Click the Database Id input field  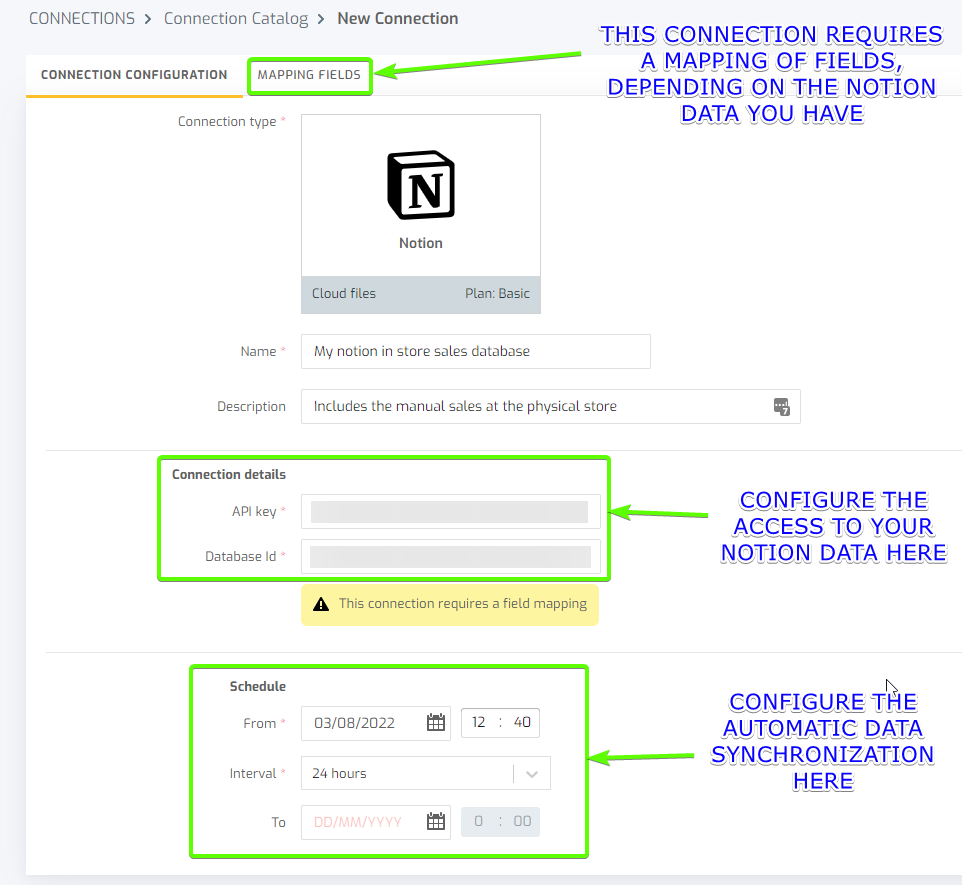450,556
